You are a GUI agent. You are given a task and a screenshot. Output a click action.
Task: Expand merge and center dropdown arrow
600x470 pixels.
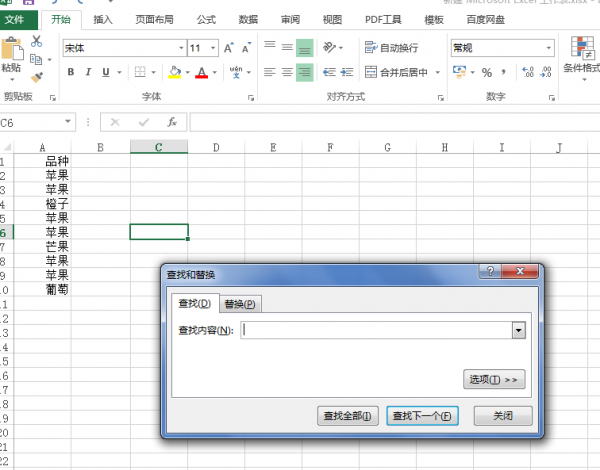tap(437, 72)
